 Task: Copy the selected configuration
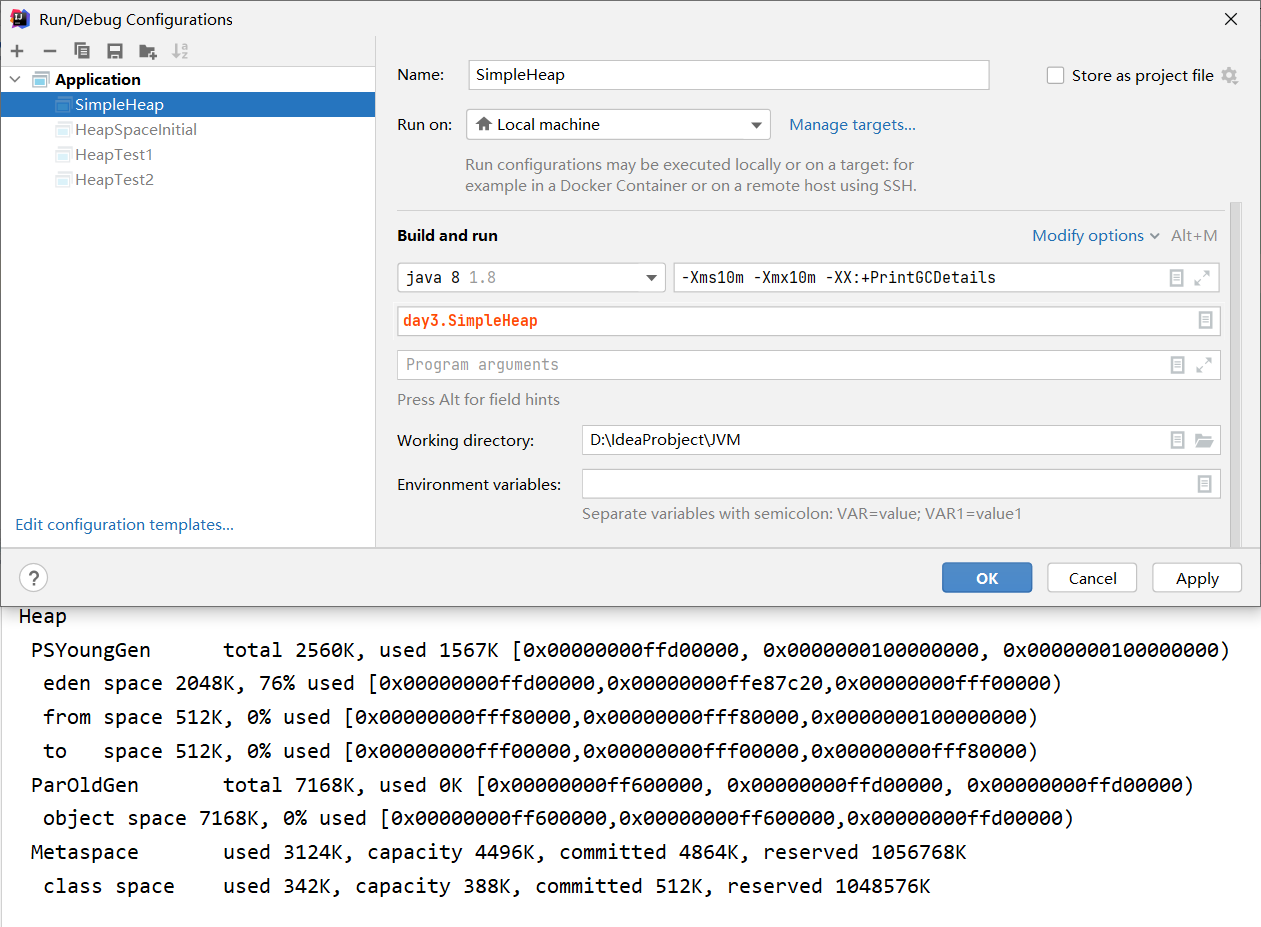[82, 51]
